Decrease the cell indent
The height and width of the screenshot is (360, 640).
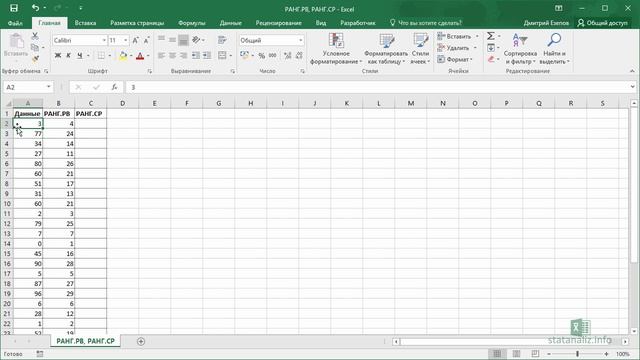coord(196,55)
